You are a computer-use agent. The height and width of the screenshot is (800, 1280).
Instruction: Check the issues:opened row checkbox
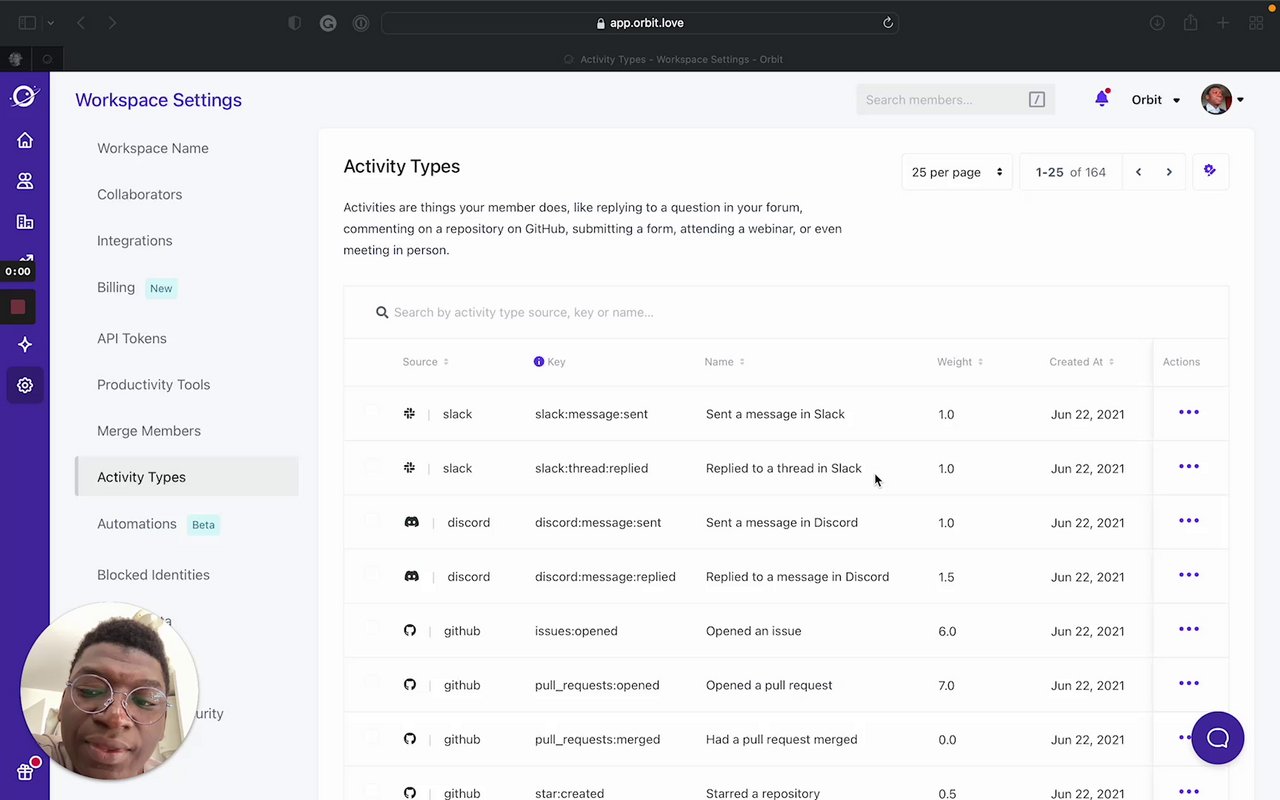tap(372, 629)
